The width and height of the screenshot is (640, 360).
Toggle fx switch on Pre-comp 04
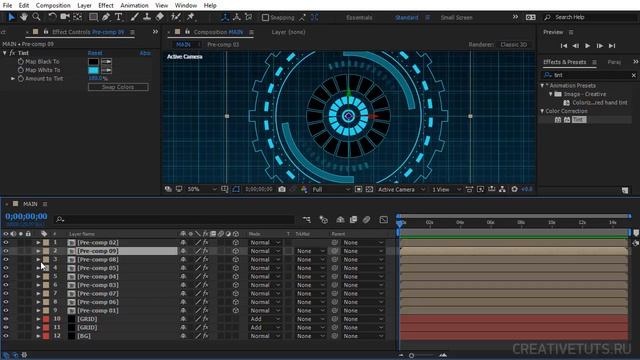(x=205, y=276)
